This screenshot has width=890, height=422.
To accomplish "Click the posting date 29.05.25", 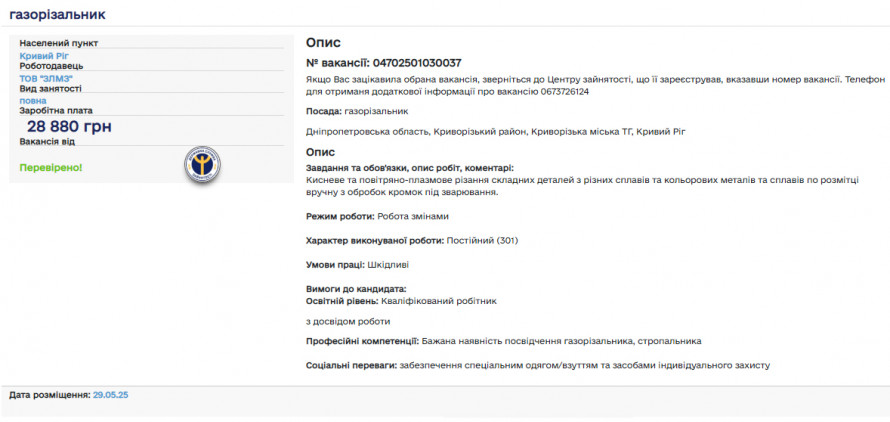I will [110, 395].
